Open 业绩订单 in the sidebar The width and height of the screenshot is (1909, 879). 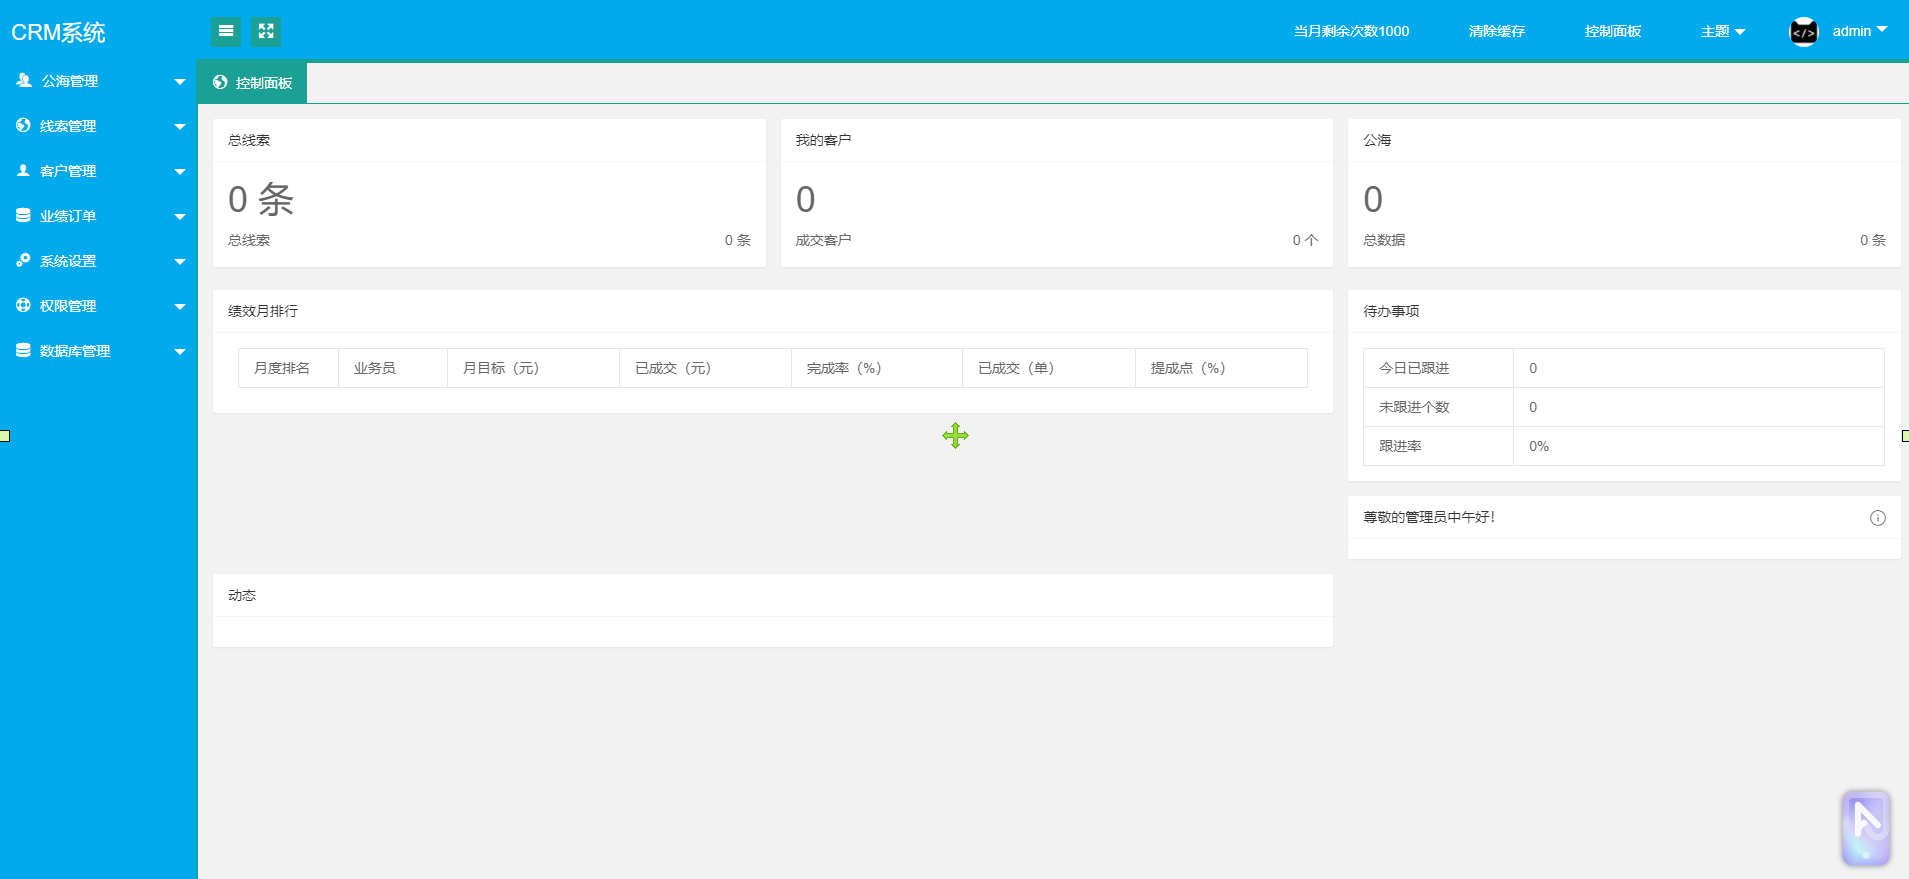point(99,216)
